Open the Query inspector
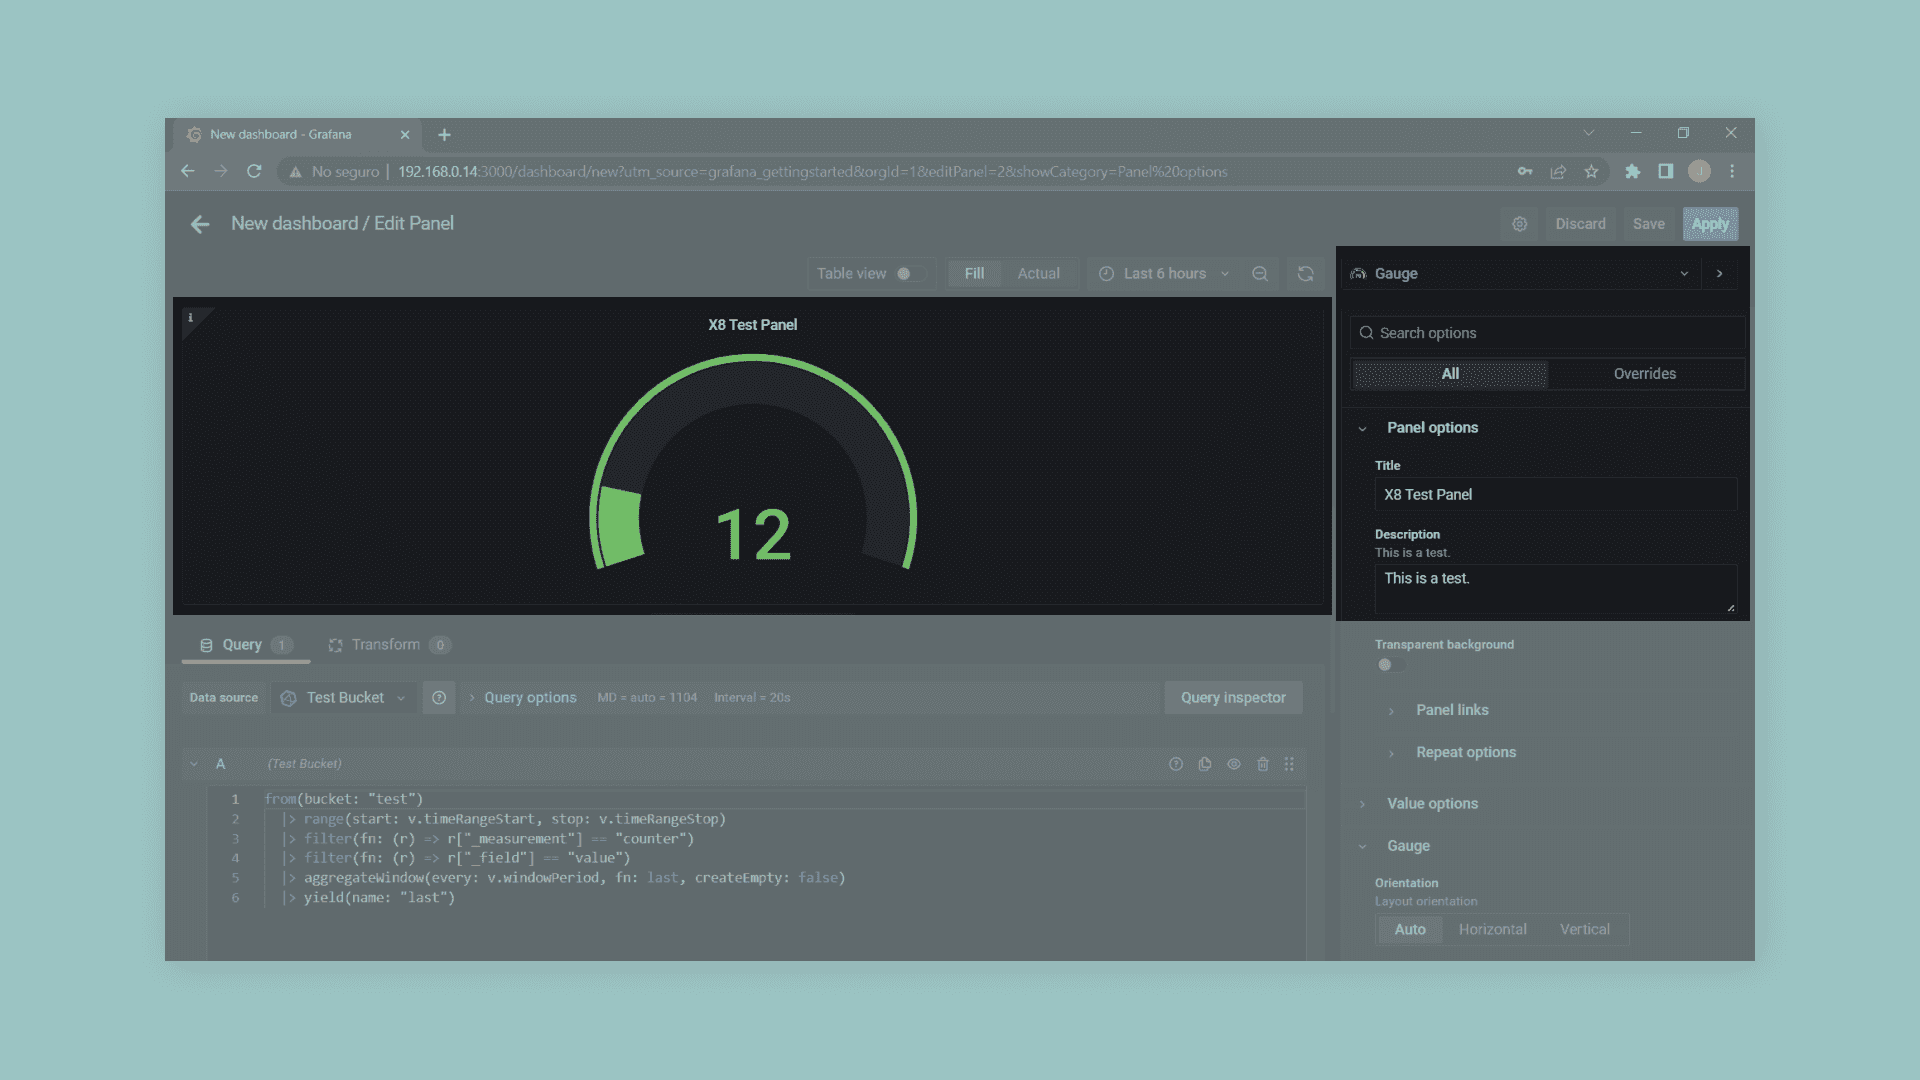 pyautogui.click(x=1232, y=698)
